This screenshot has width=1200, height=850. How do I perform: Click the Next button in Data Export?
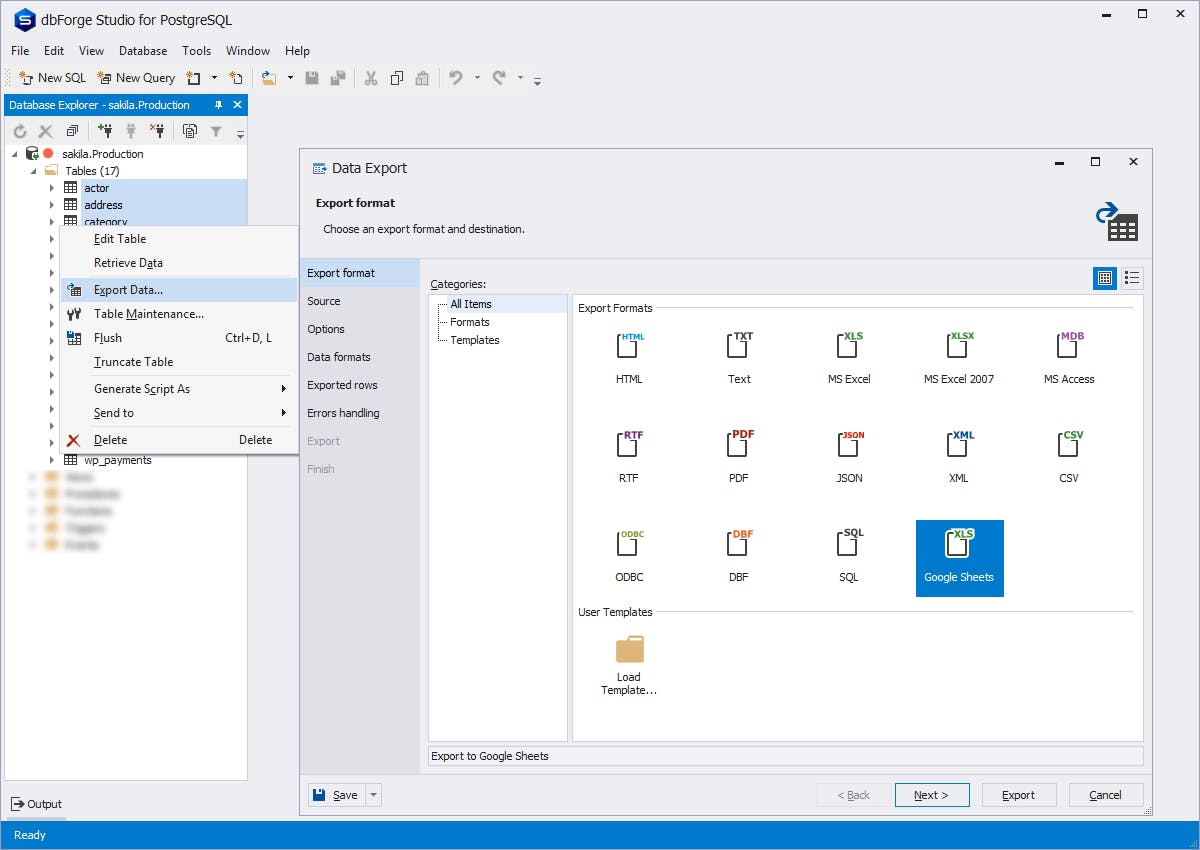[x=931, y=794]
